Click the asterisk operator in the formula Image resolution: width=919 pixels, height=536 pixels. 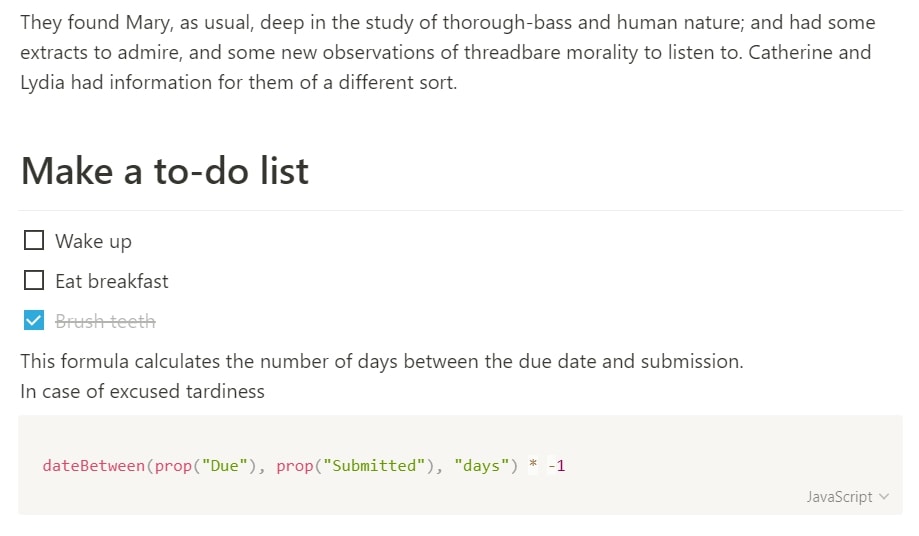[x=533, y=466]
